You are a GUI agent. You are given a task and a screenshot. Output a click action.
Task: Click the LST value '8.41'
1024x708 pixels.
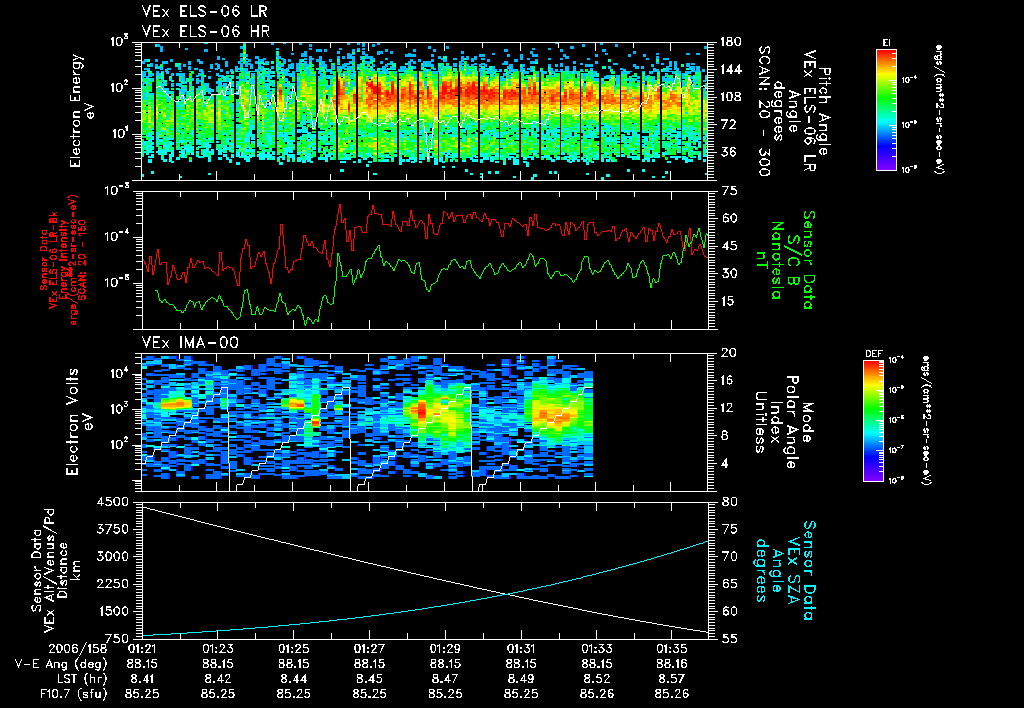(142, 679)
